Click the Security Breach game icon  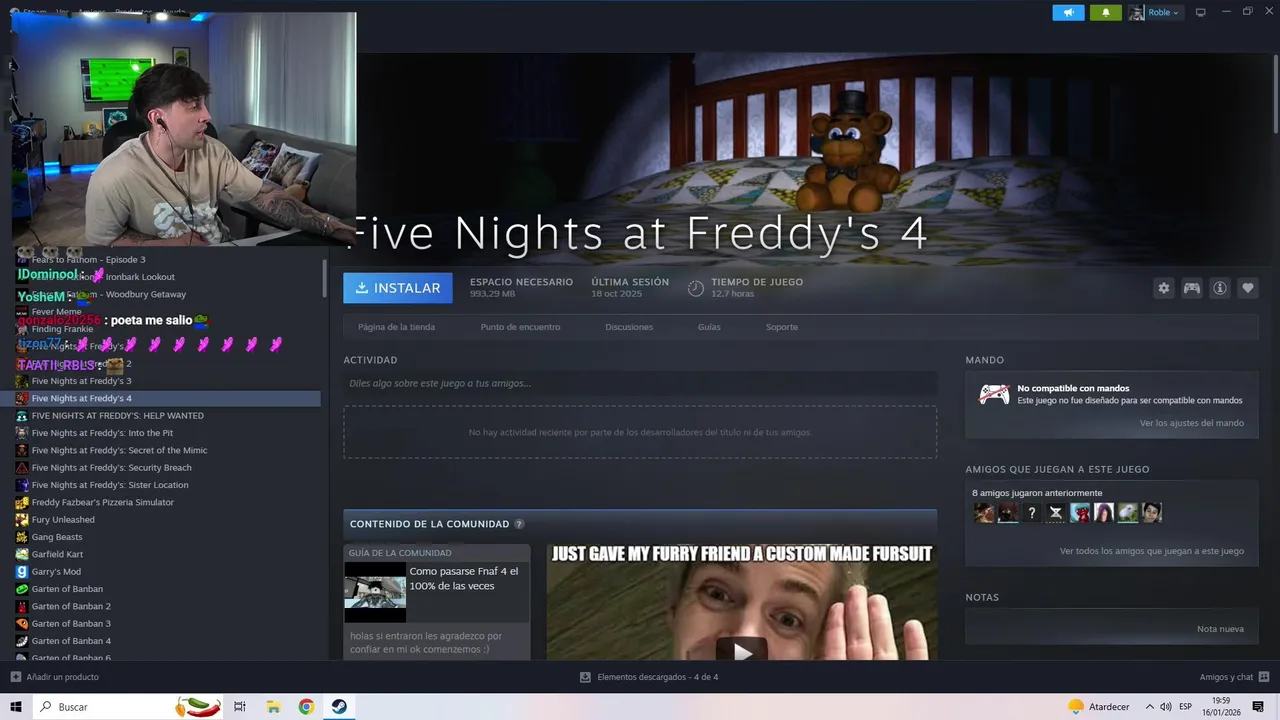(x=21, y=468)
